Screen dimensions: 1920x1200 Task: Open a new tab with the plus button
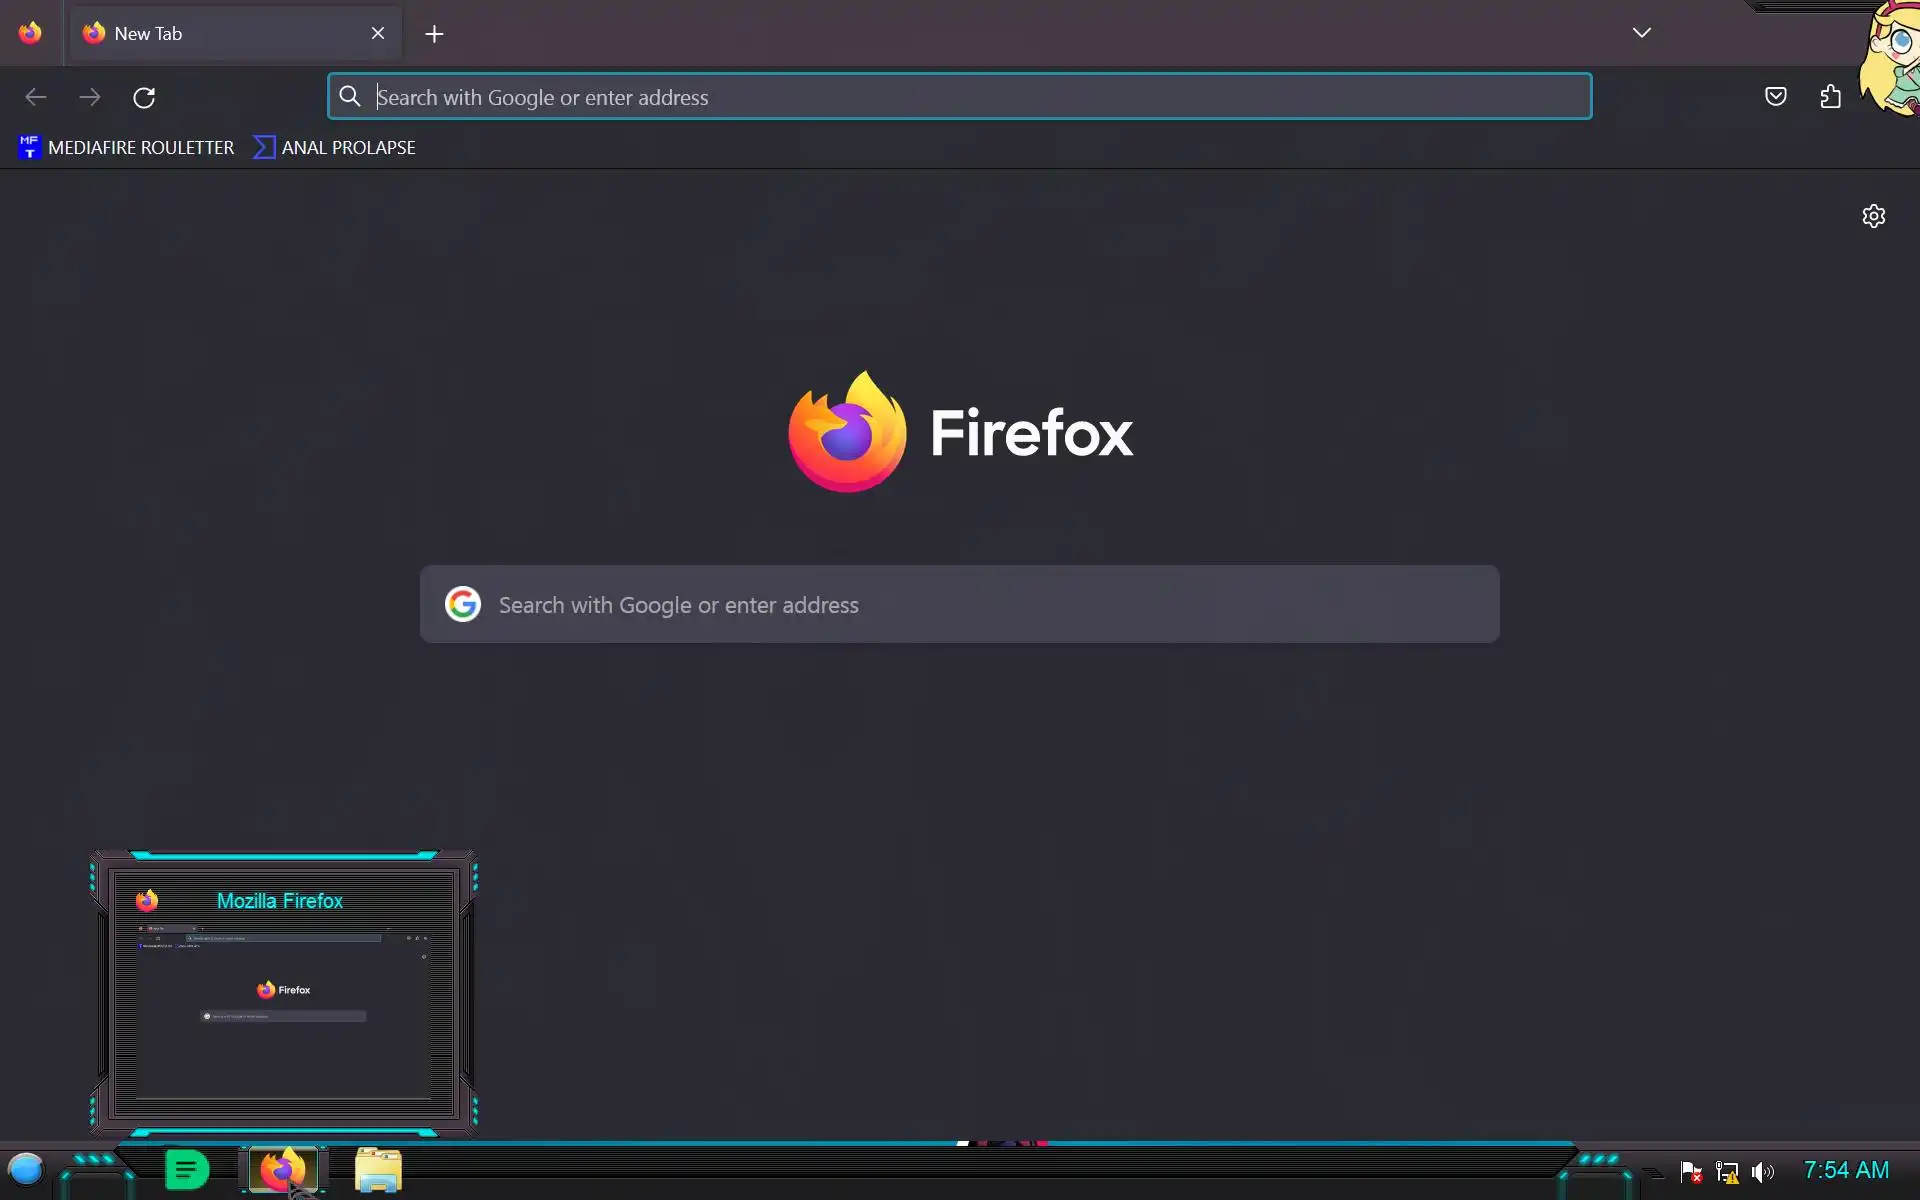click(x=434, y=34)
